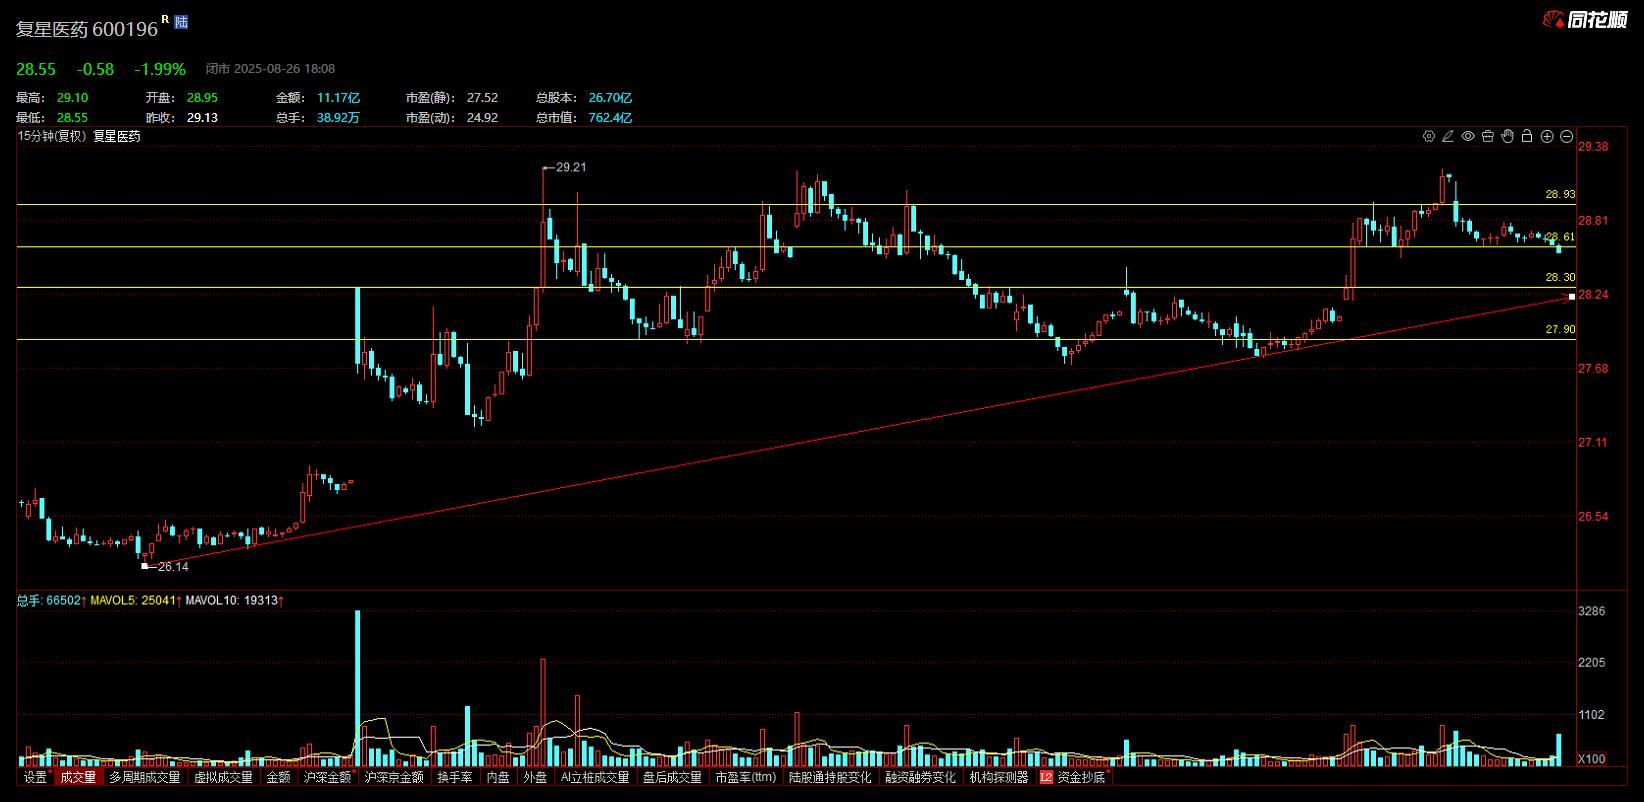Click the MAVOL10: 19313 indicator label
The height and width of the screenshot is (802, 1644).
232,601
